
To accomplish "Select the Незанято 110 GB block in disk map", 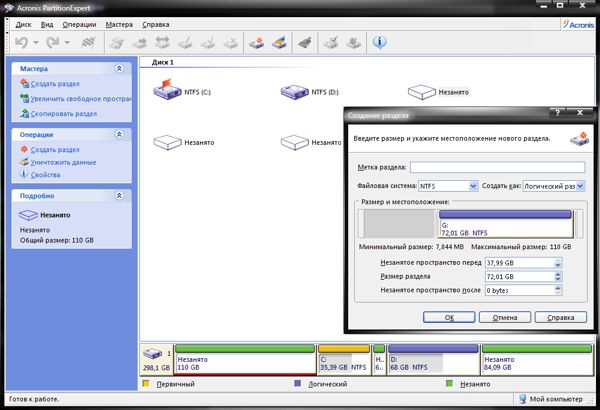I will click(245, 359).
